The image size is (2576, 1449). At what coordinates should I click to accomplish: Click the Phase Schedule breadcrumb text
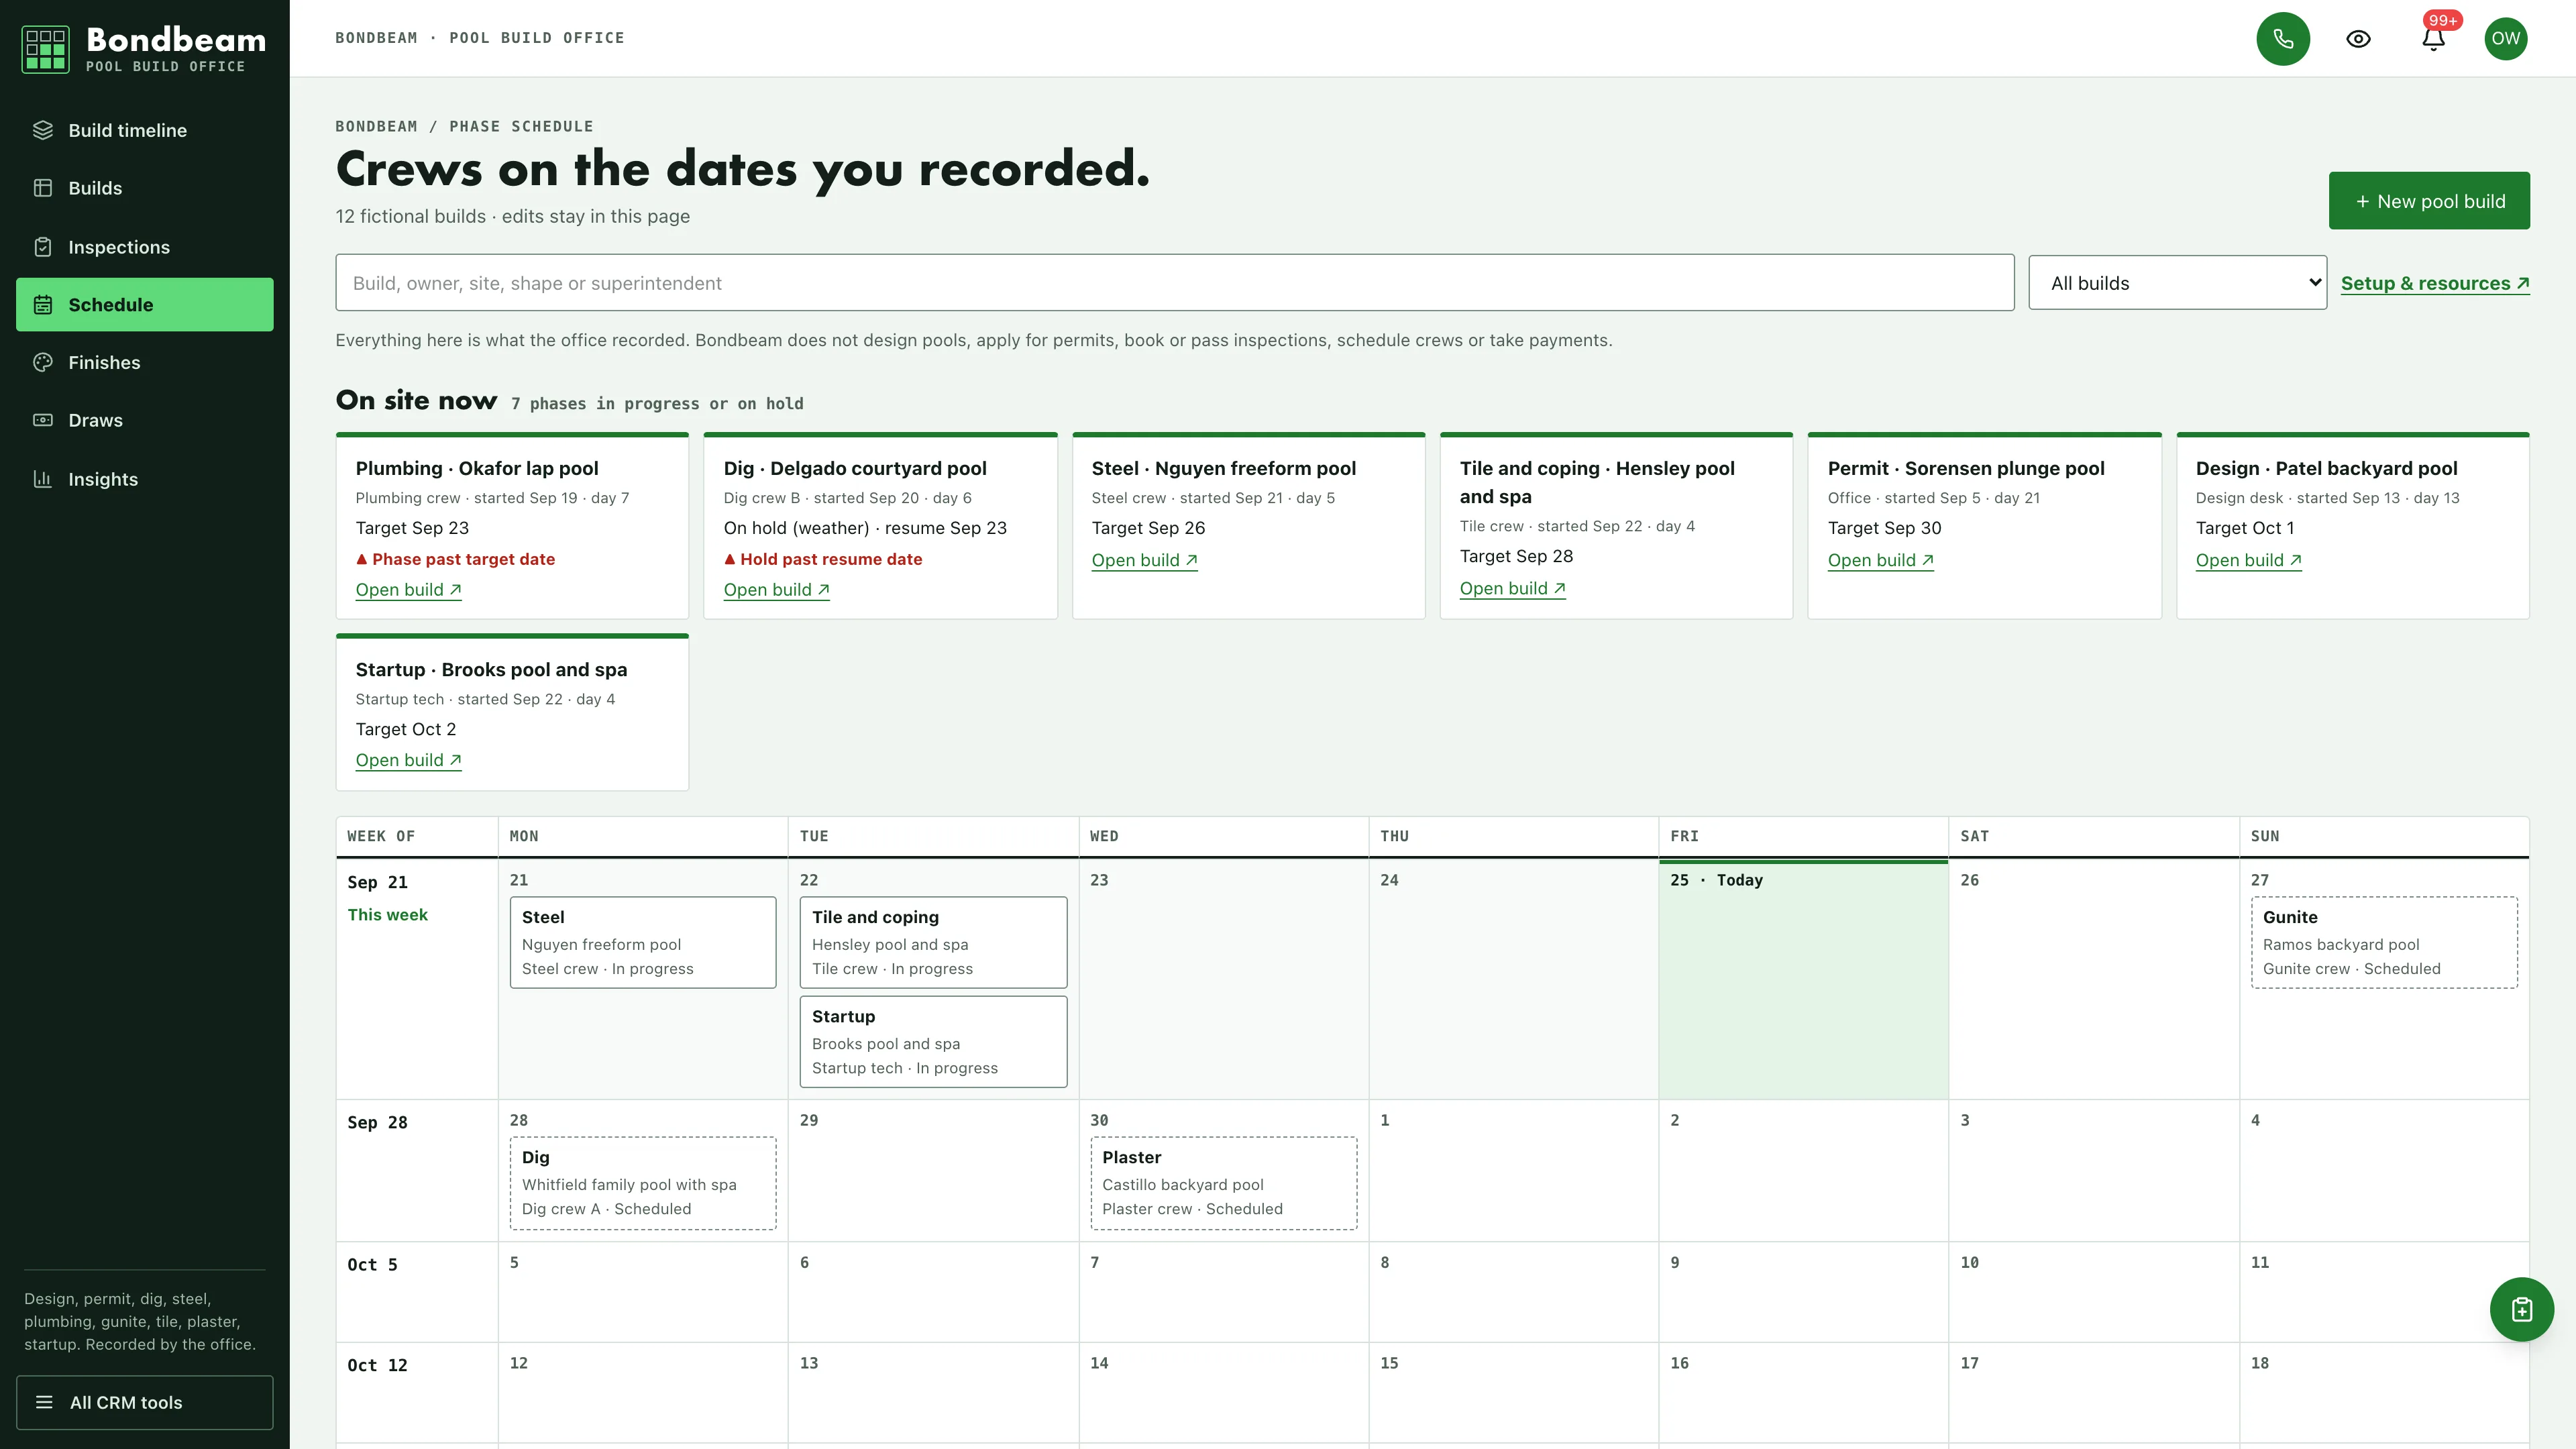[x=521, y=126]
